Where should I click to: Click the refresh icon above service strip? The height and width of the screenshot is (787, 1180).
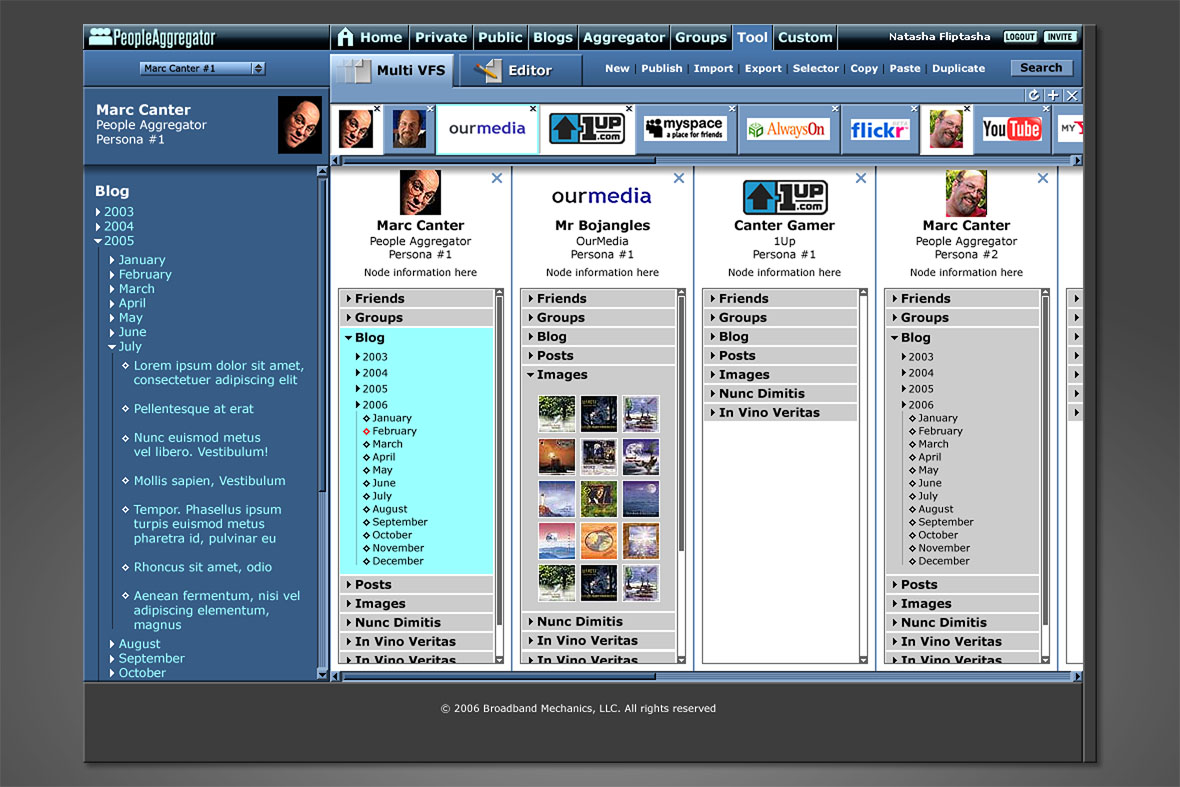point(1034,95)
